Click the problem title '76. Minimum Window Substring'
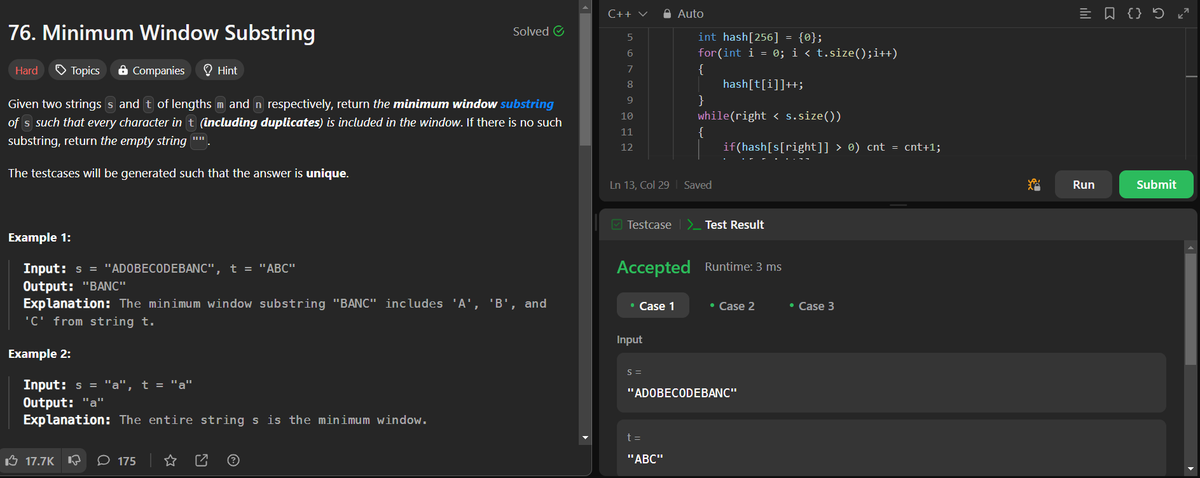The height and width of the screenshot is (478, 1200). (161, 33)
